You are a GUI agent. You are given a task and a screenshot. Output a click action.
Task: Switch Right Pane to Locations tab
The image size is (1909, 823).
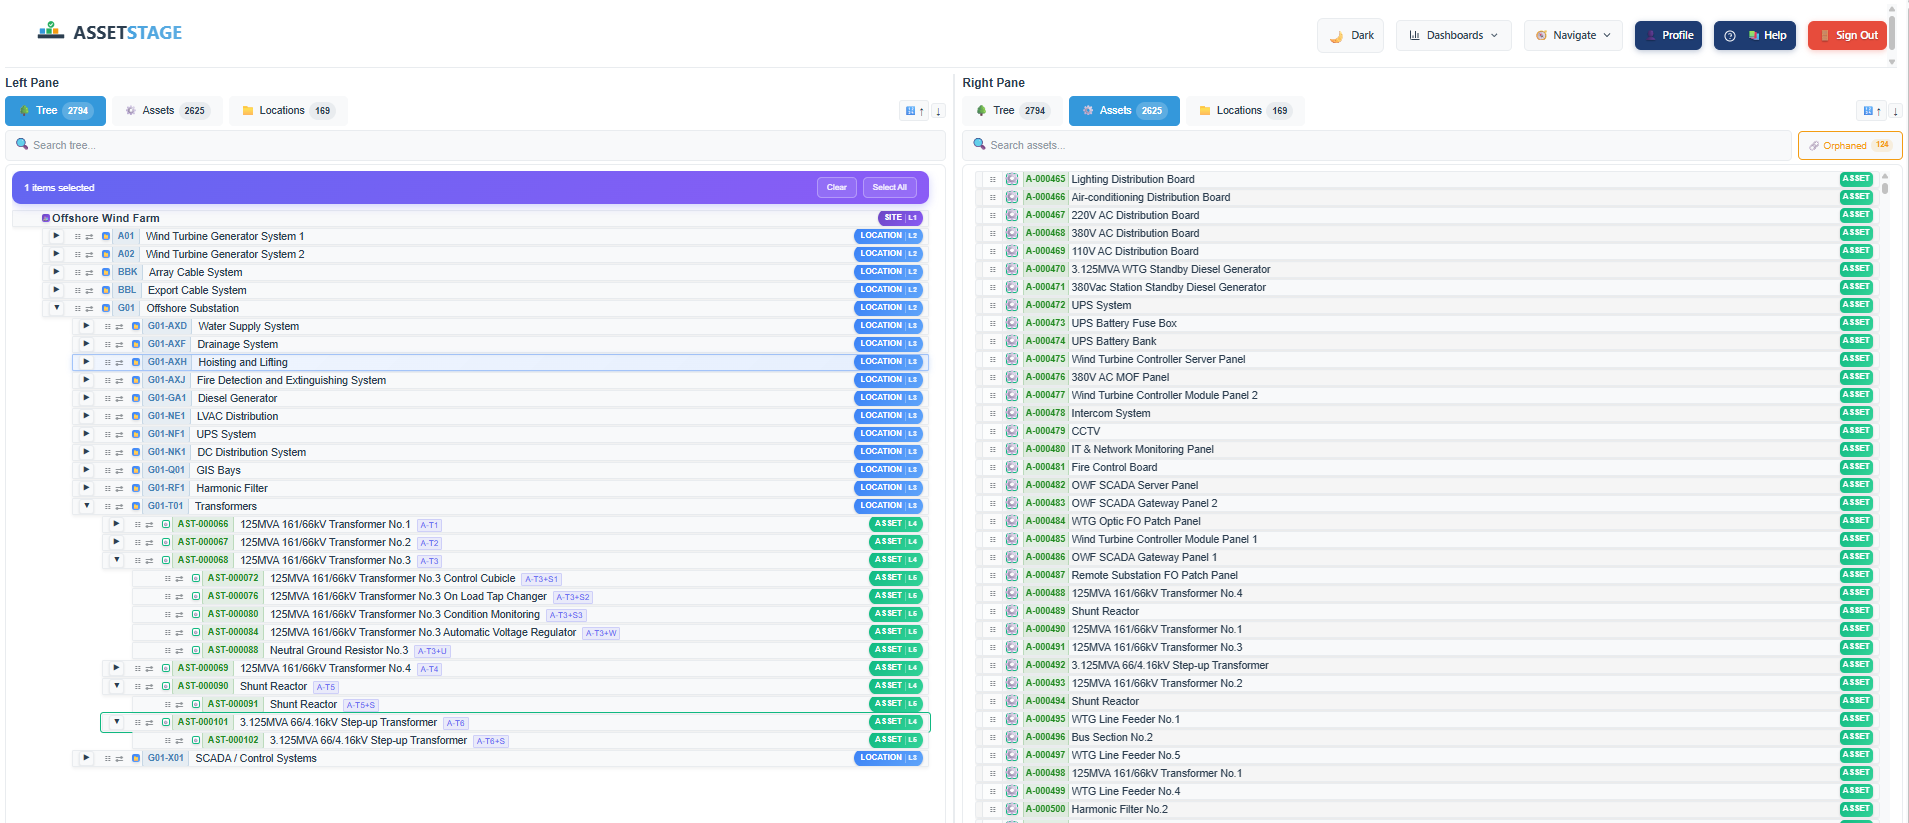[1245, 111]
